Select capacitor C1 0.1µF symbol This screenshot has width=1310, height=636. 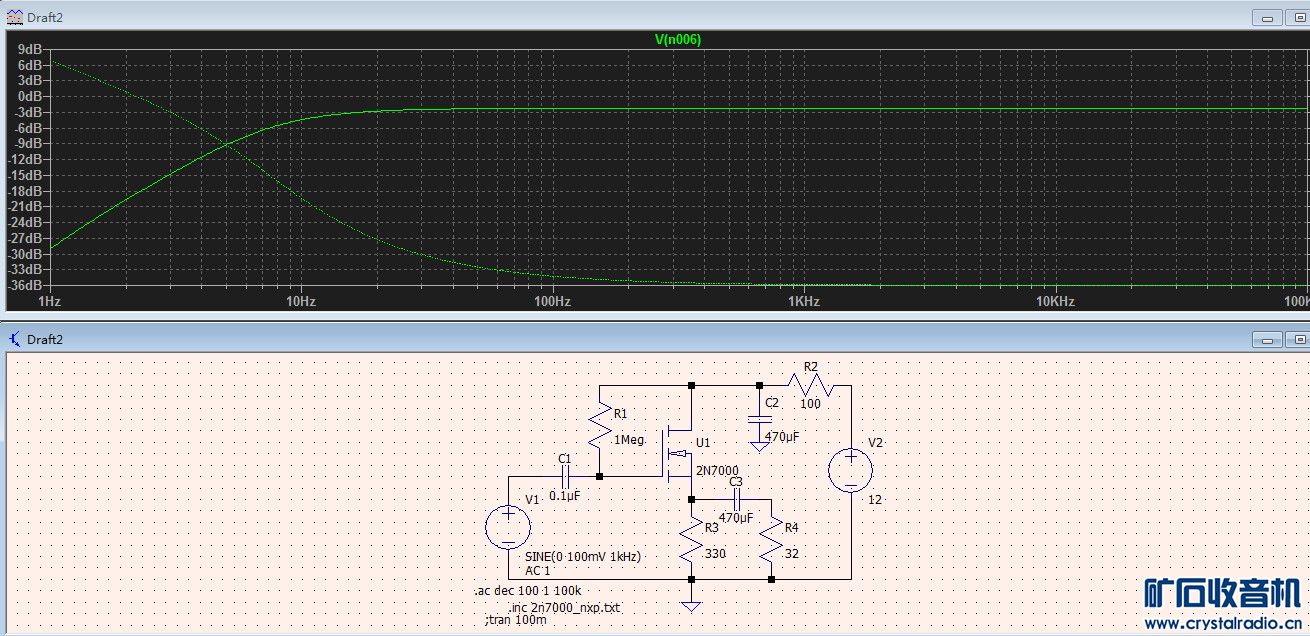(x=565, y=476)
